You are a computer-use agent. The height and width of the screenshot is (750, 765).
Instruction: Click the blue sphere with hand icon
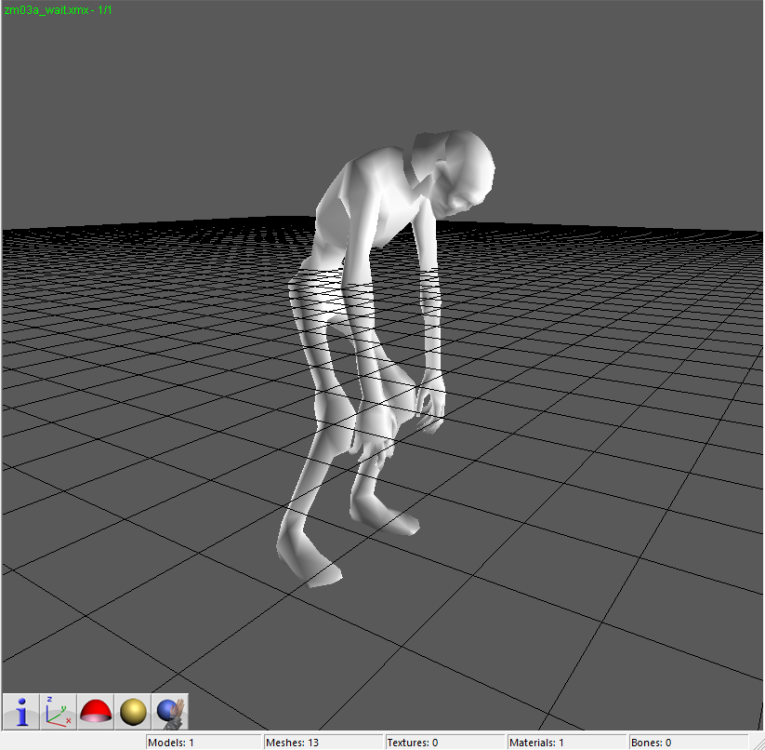click(170, 712)
